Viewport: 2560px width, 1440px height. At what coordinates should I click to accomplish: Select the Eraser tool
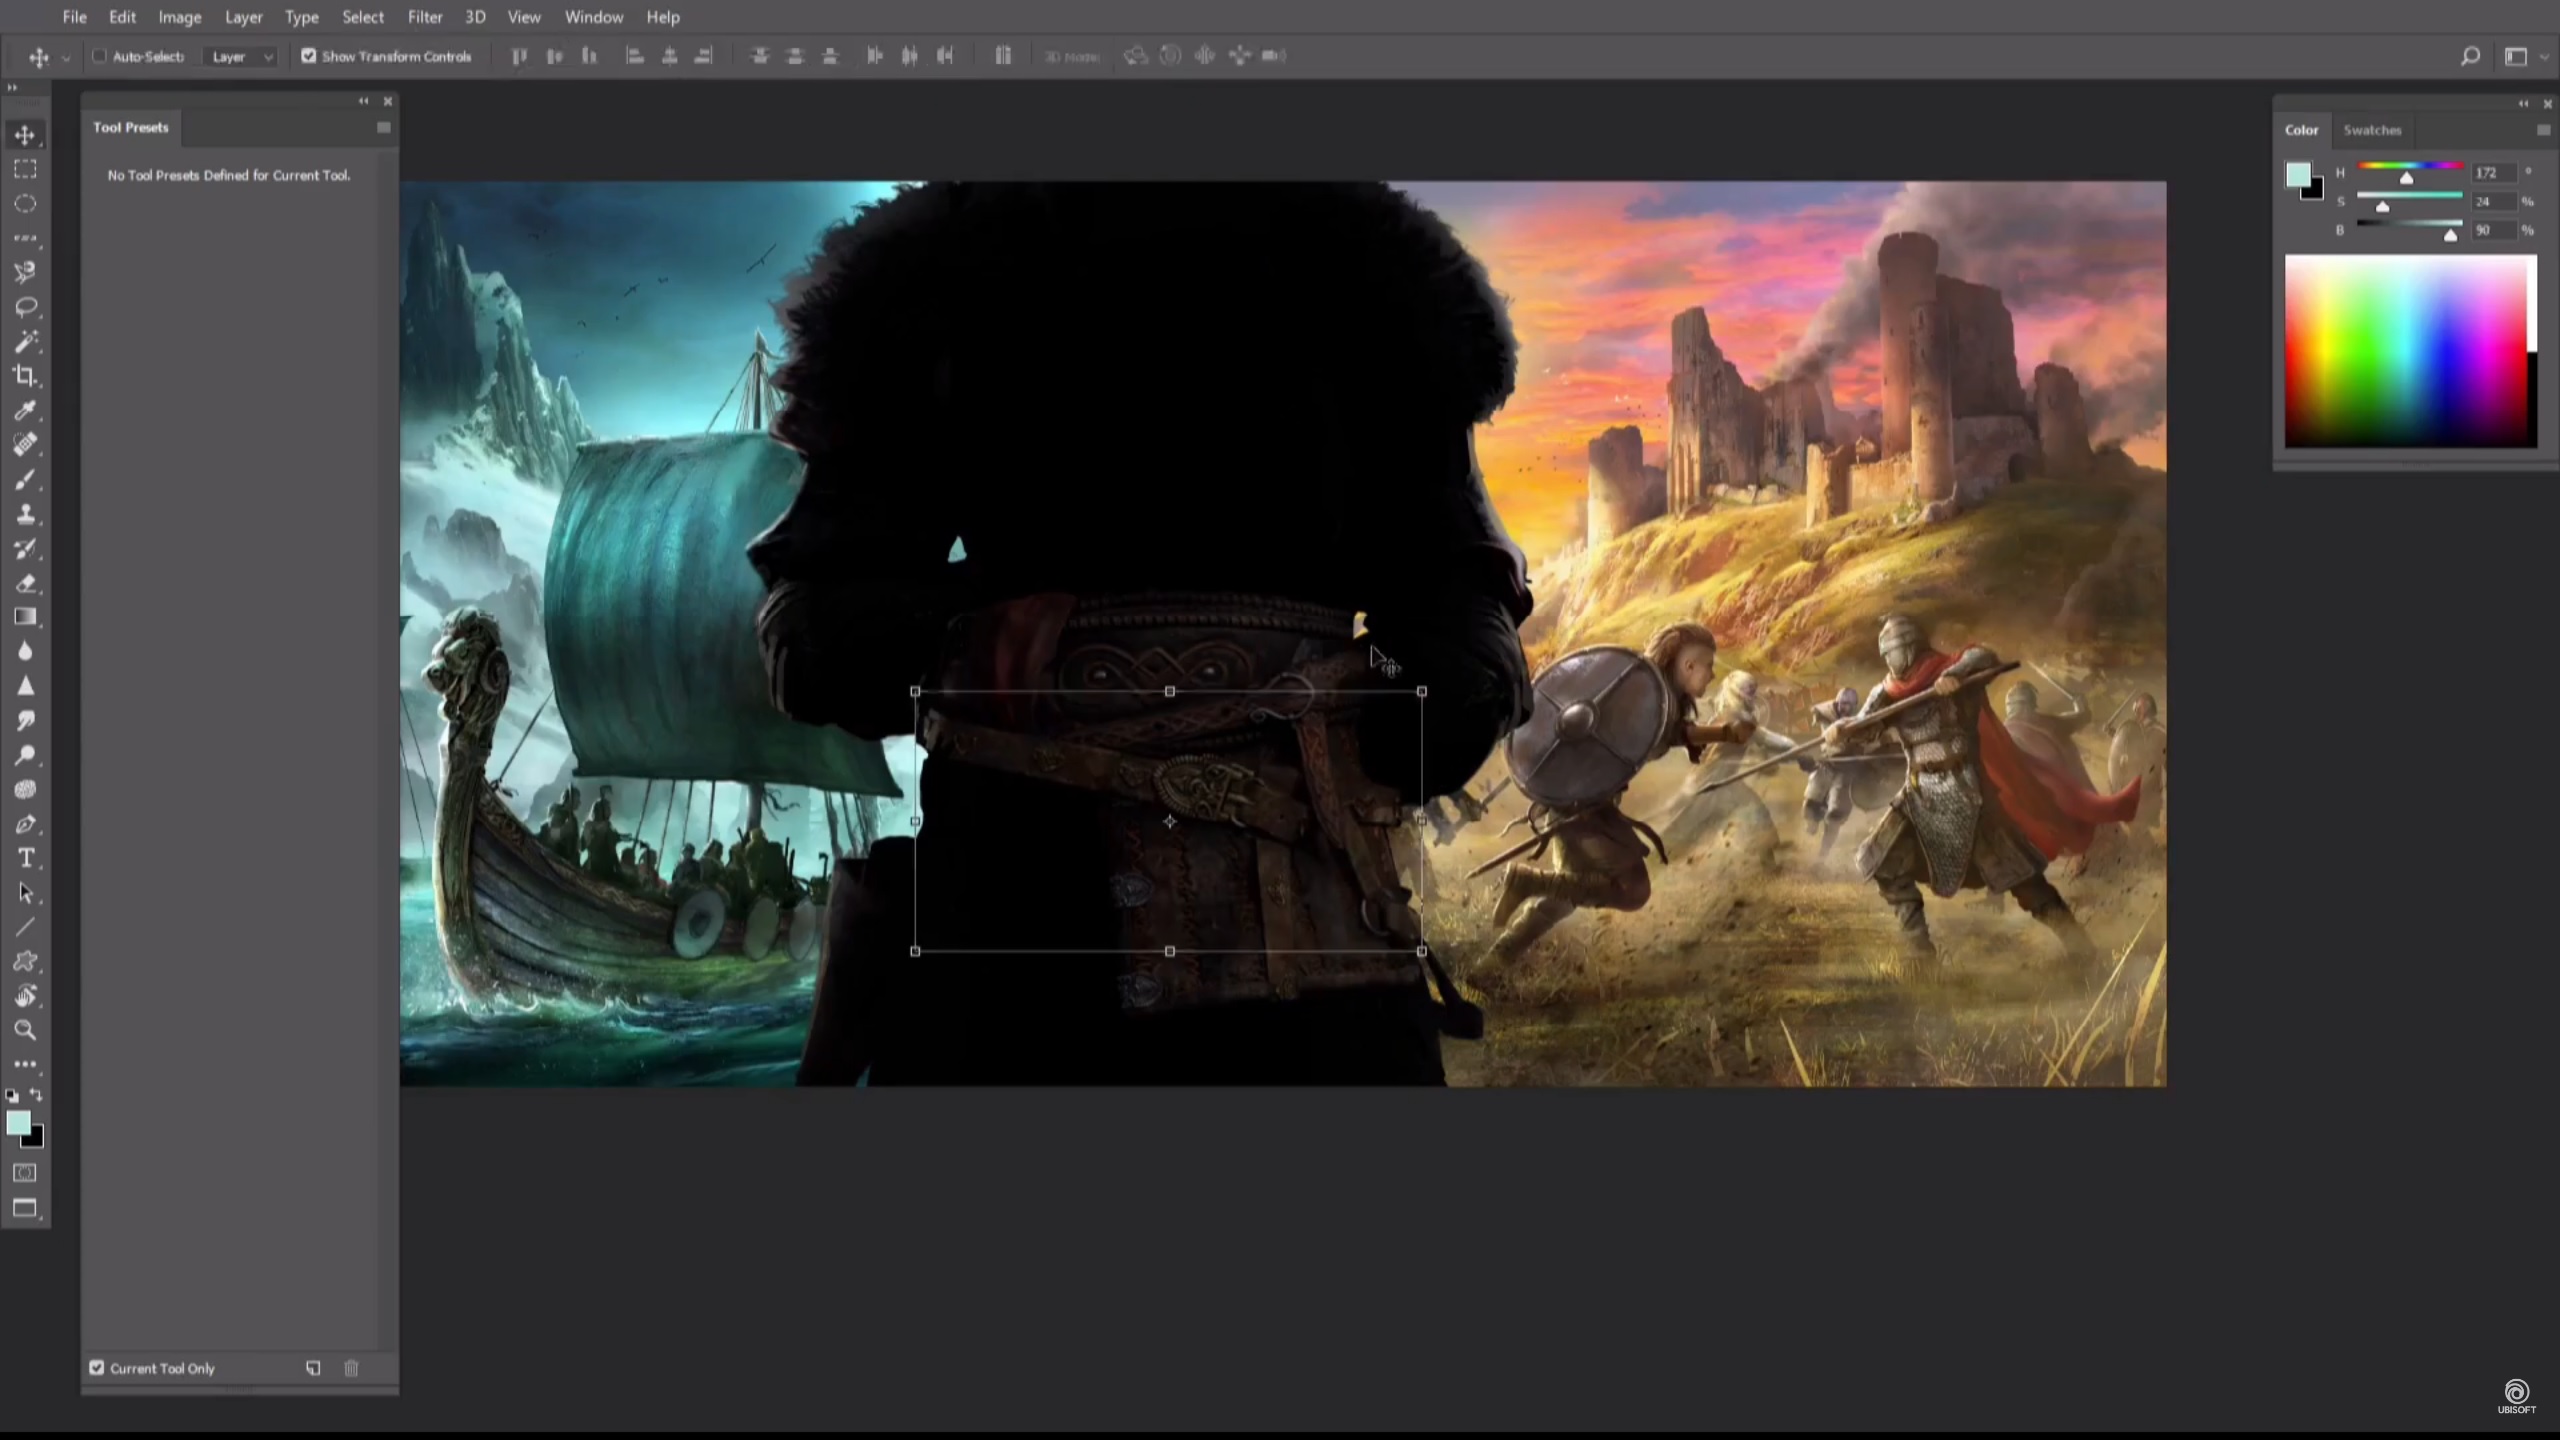25,583
